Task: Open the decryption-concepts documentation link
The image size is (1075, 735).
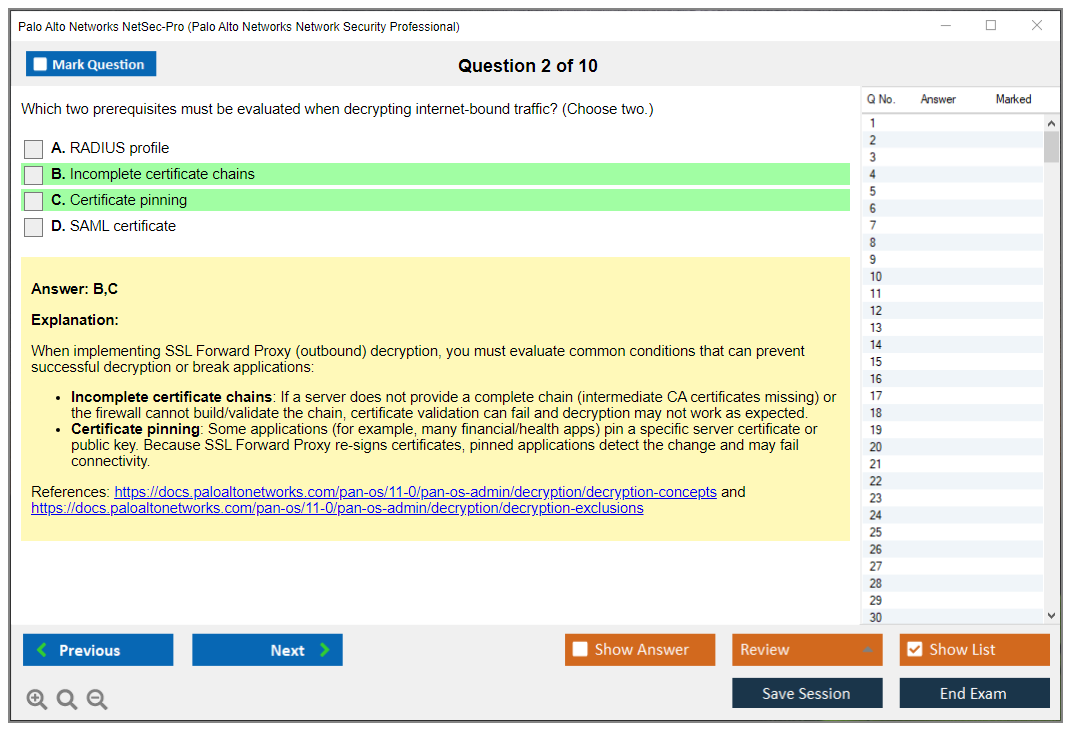Action: pos(415,492)
